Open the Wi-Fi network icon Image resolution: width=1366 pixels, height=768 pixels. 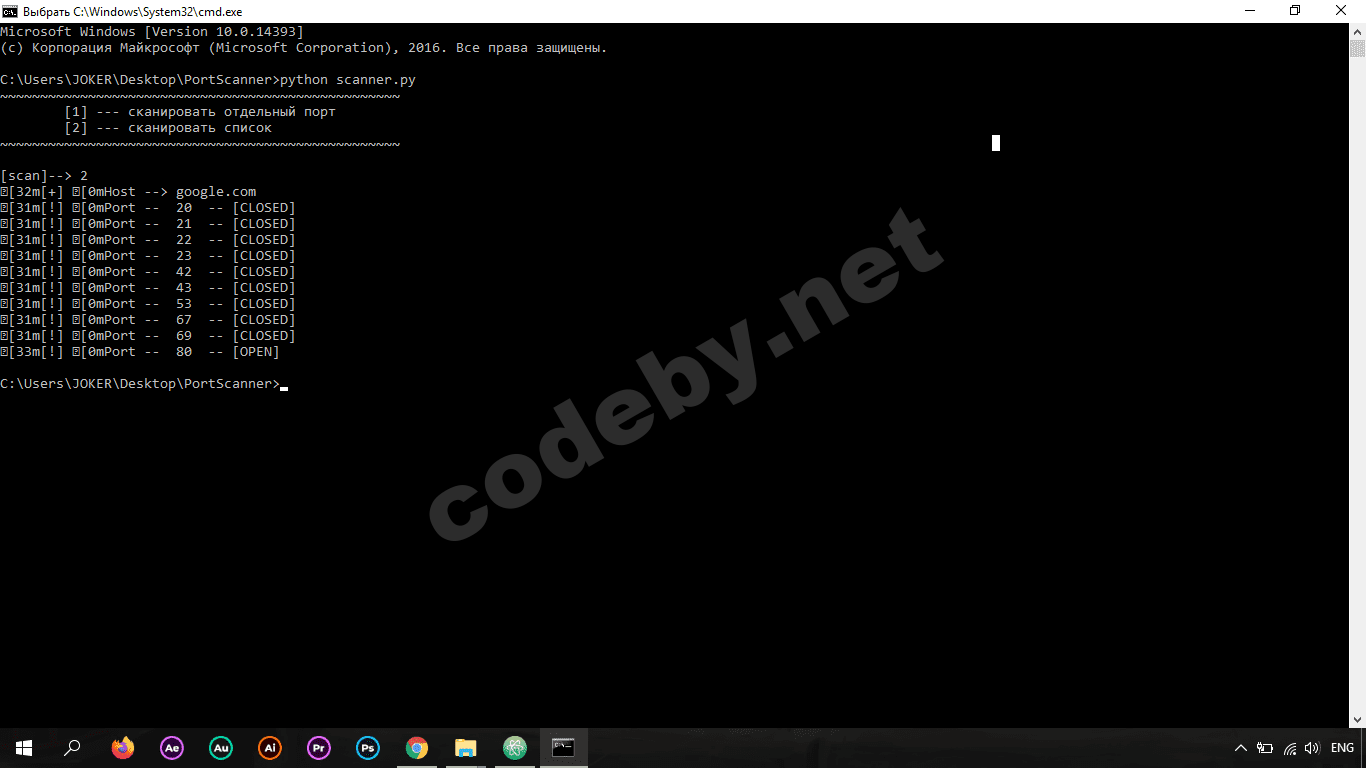tap(1290, 748)
